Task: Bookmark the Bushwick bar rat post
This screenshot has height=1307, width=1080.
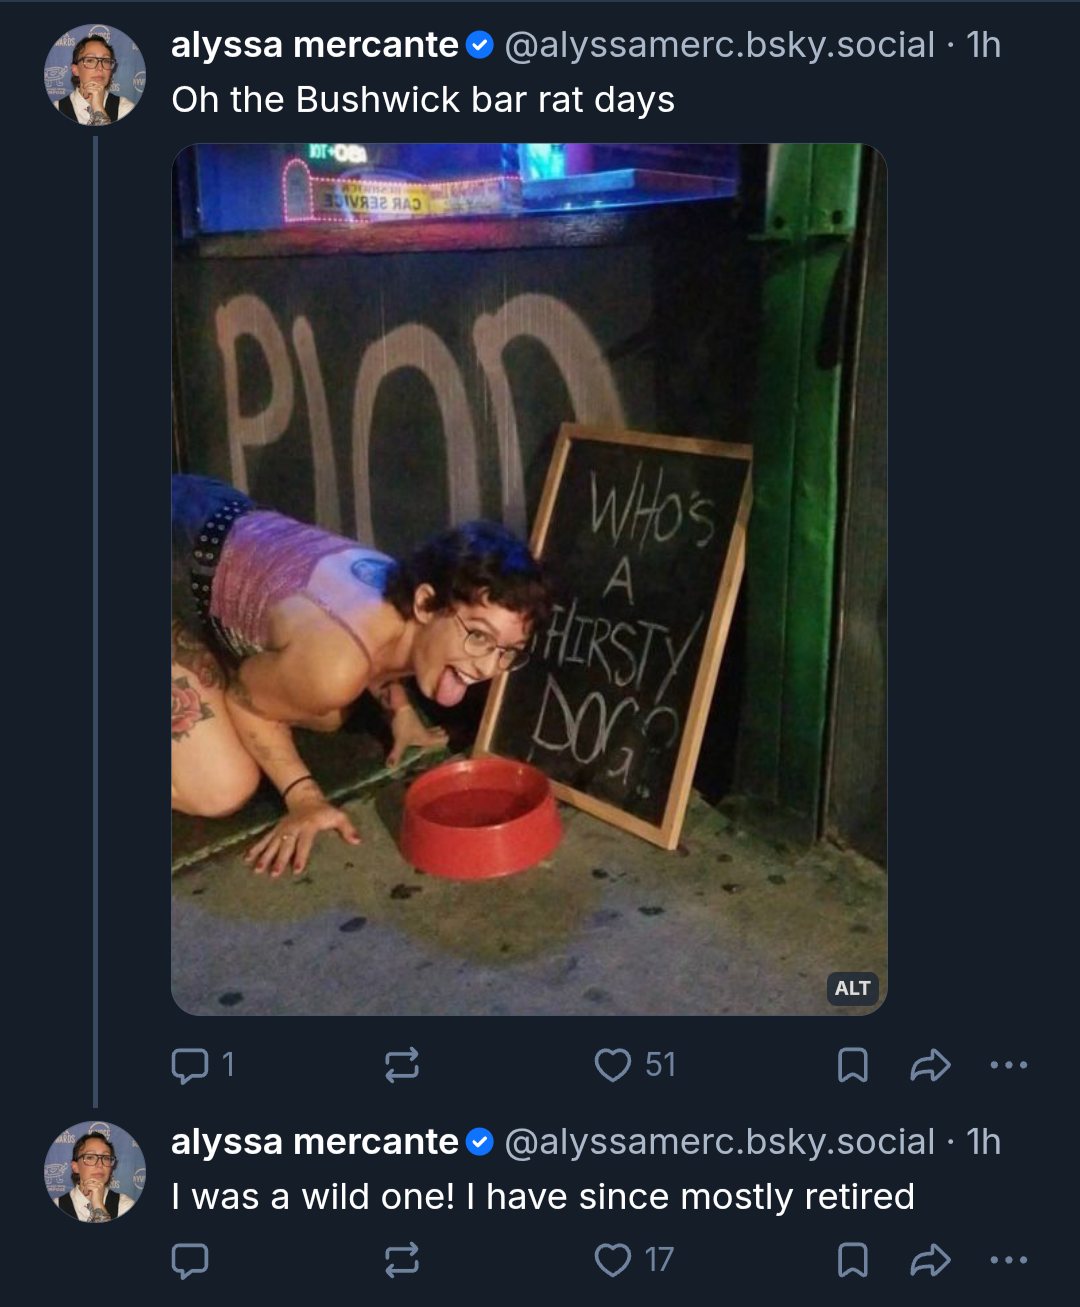Action: (x=852, y=1065)
